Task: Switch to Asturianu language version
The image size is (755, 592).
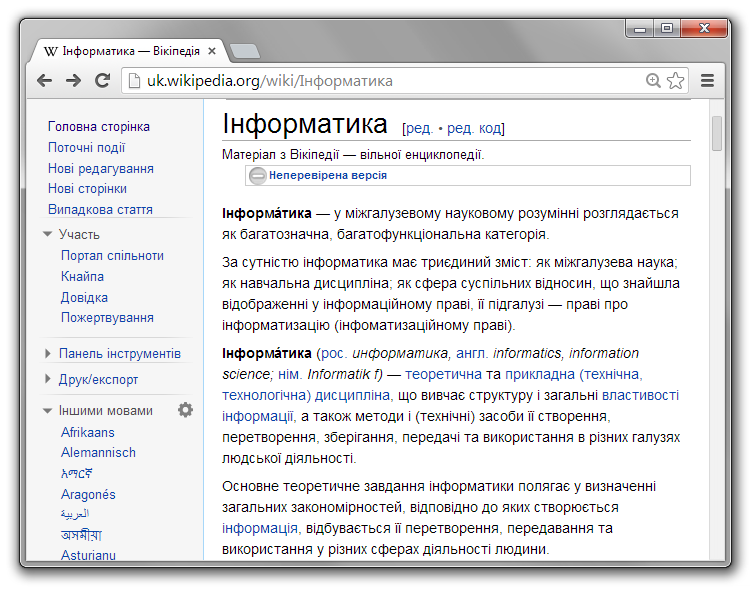Action: click(88, 555)
